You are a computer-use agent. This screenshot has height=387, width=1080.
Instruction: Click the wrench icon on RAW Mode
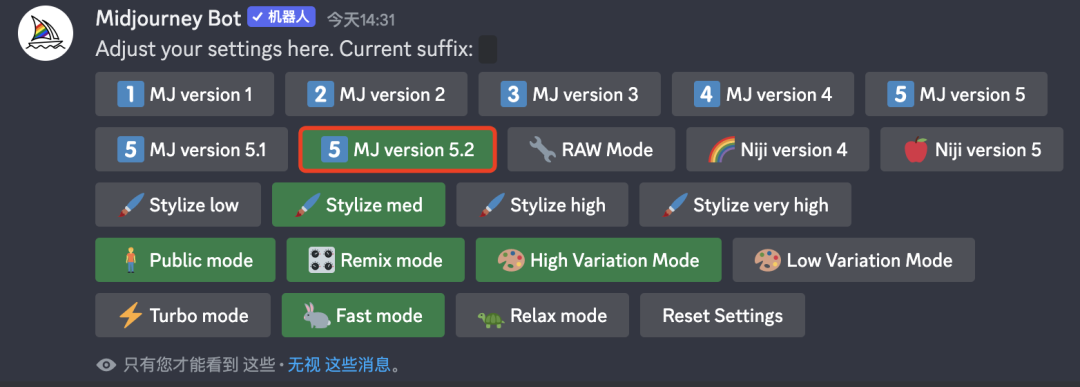pos(542,149)
